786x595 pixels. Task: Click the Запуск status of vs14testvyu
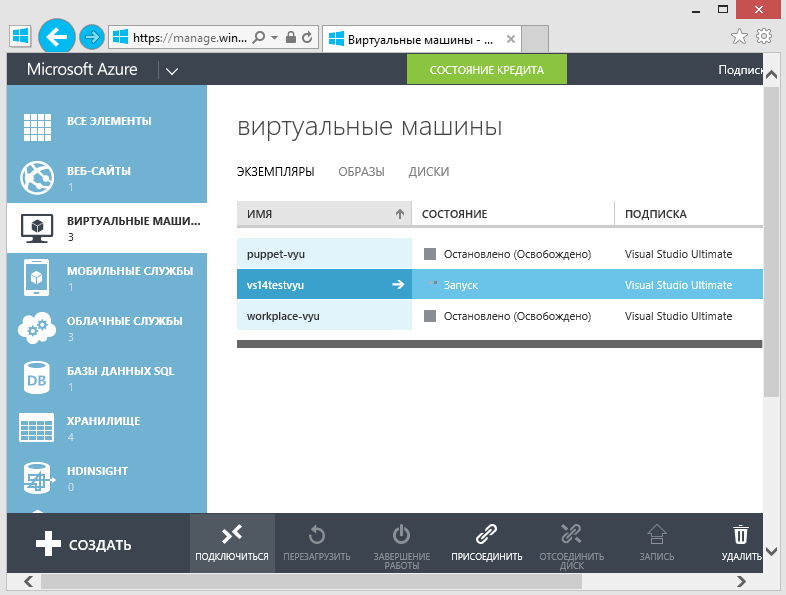point(461,285)
